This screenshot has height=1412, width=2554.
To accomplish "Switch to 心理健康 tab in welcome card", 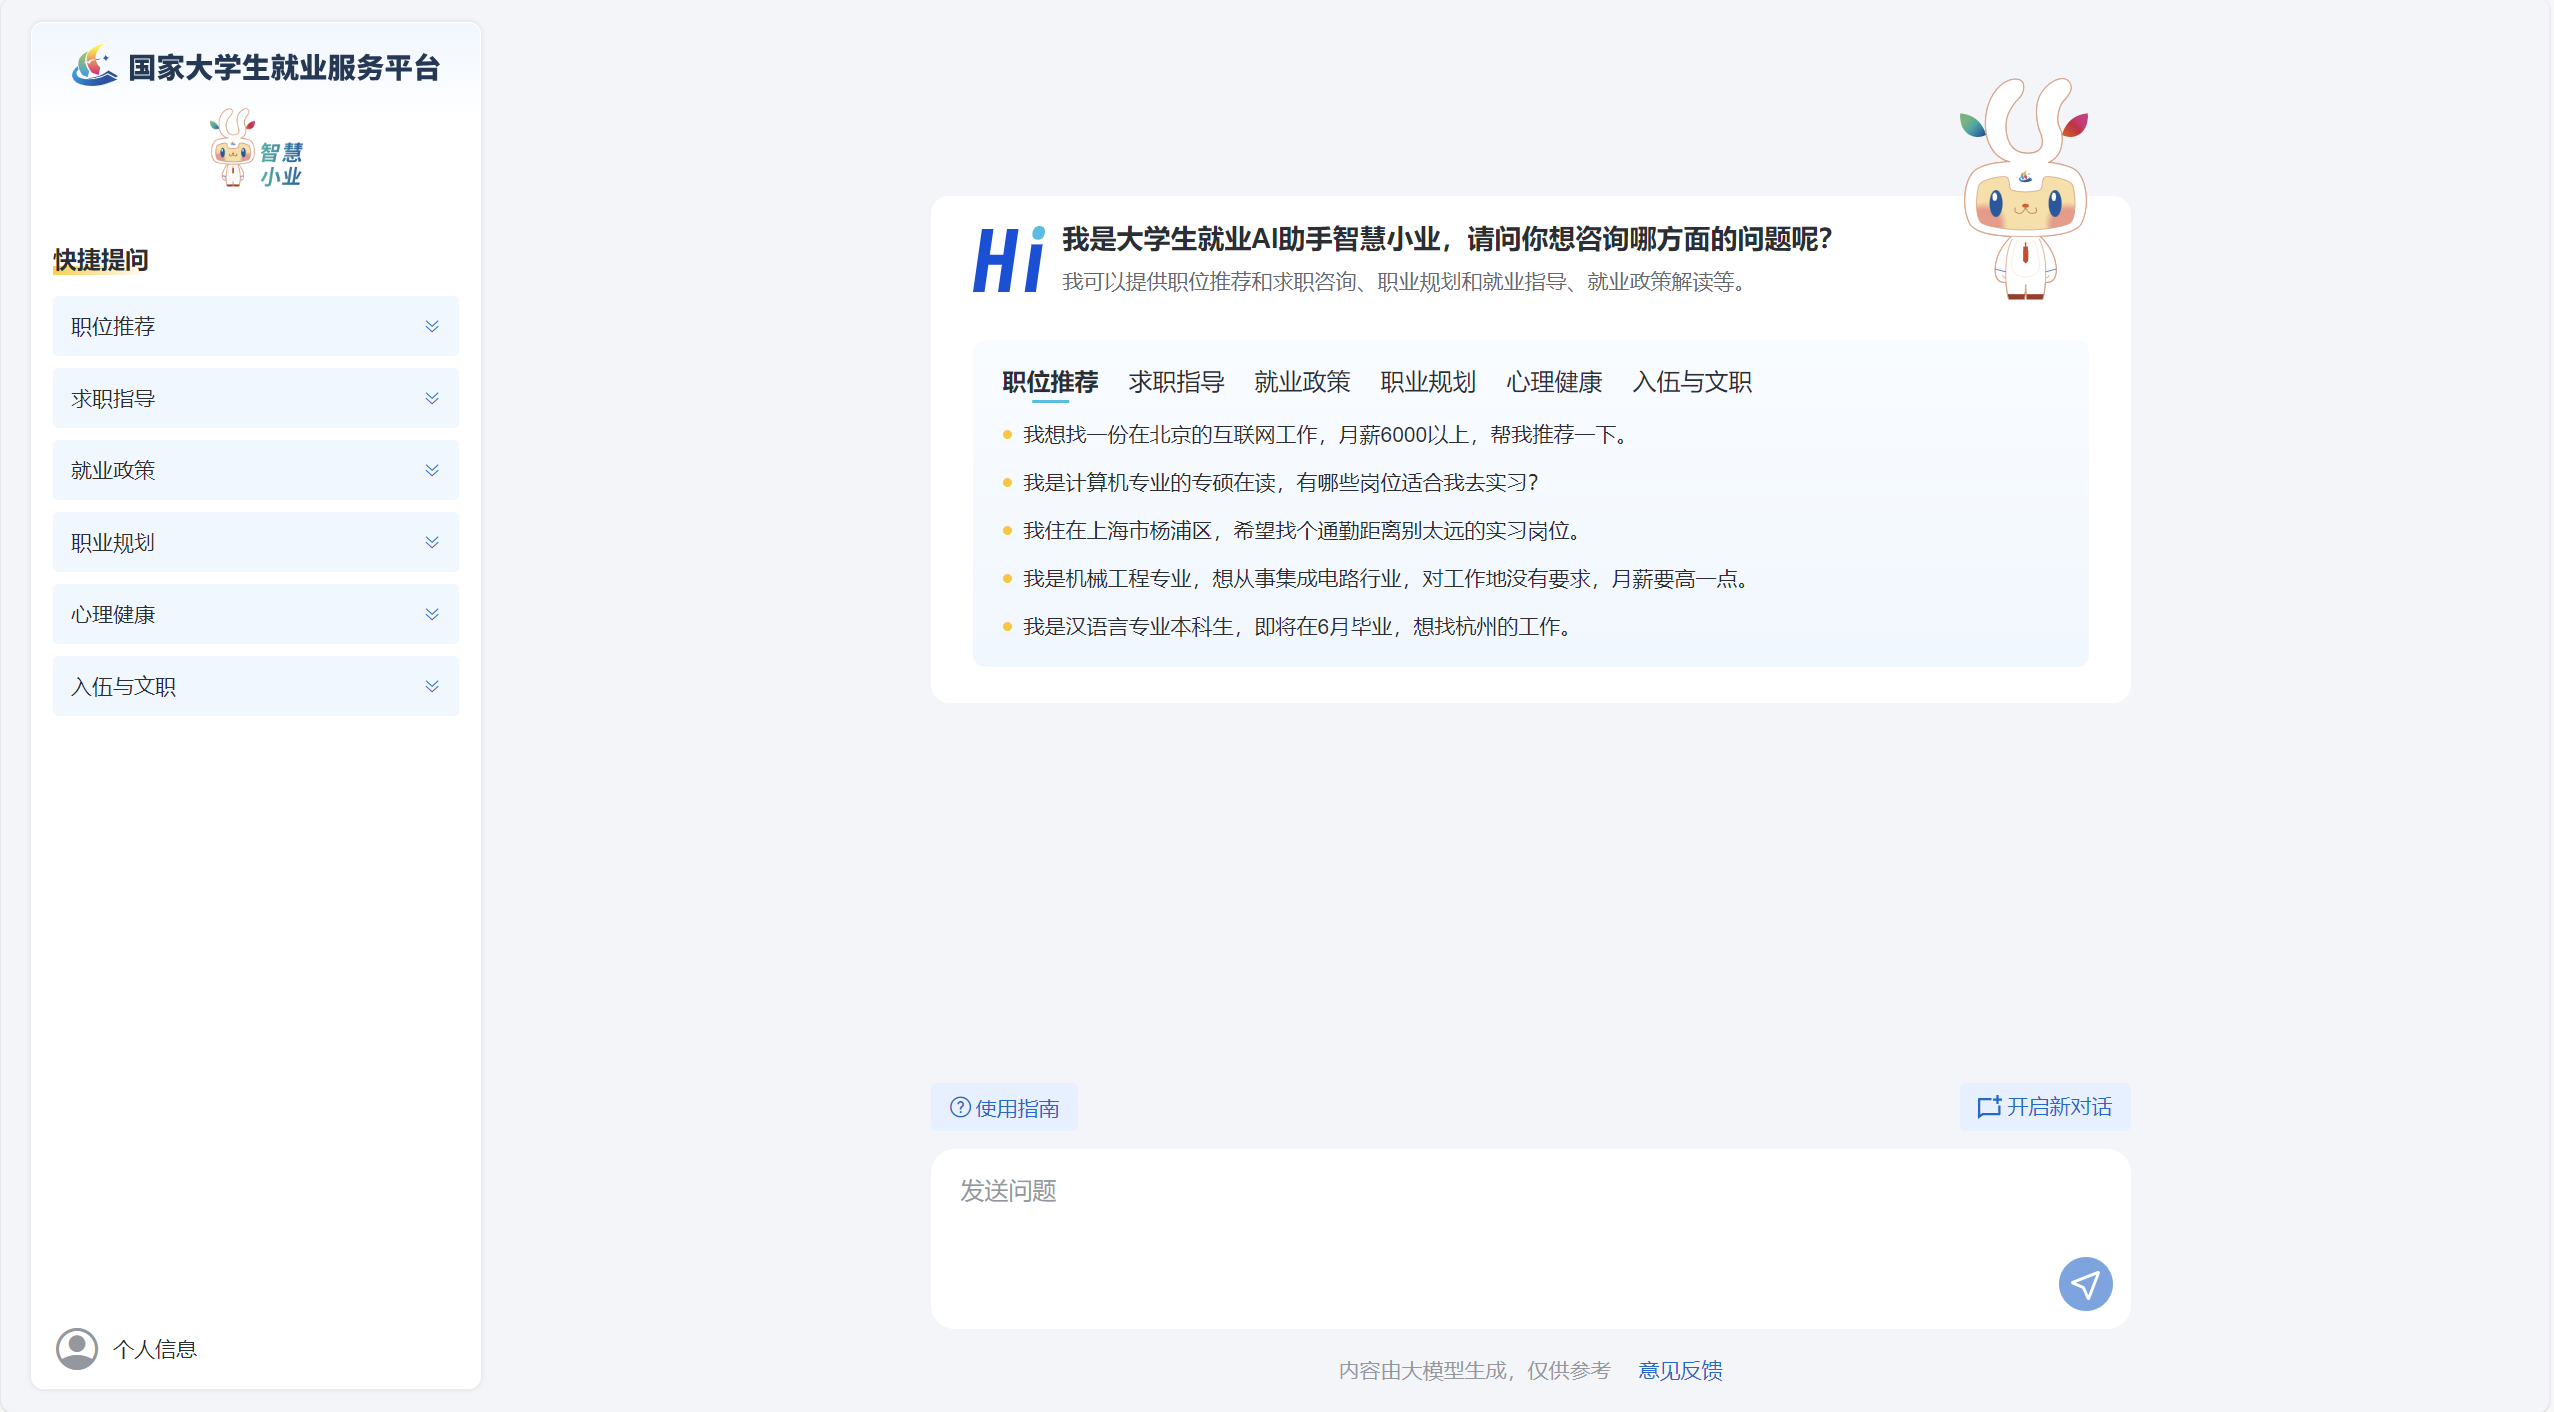I will pyautogui.click(x=1554, y=382).
